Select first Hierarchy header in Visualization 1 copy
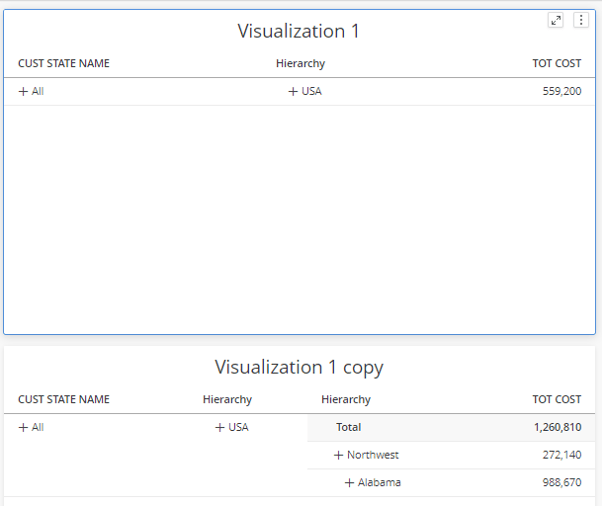 227,399
